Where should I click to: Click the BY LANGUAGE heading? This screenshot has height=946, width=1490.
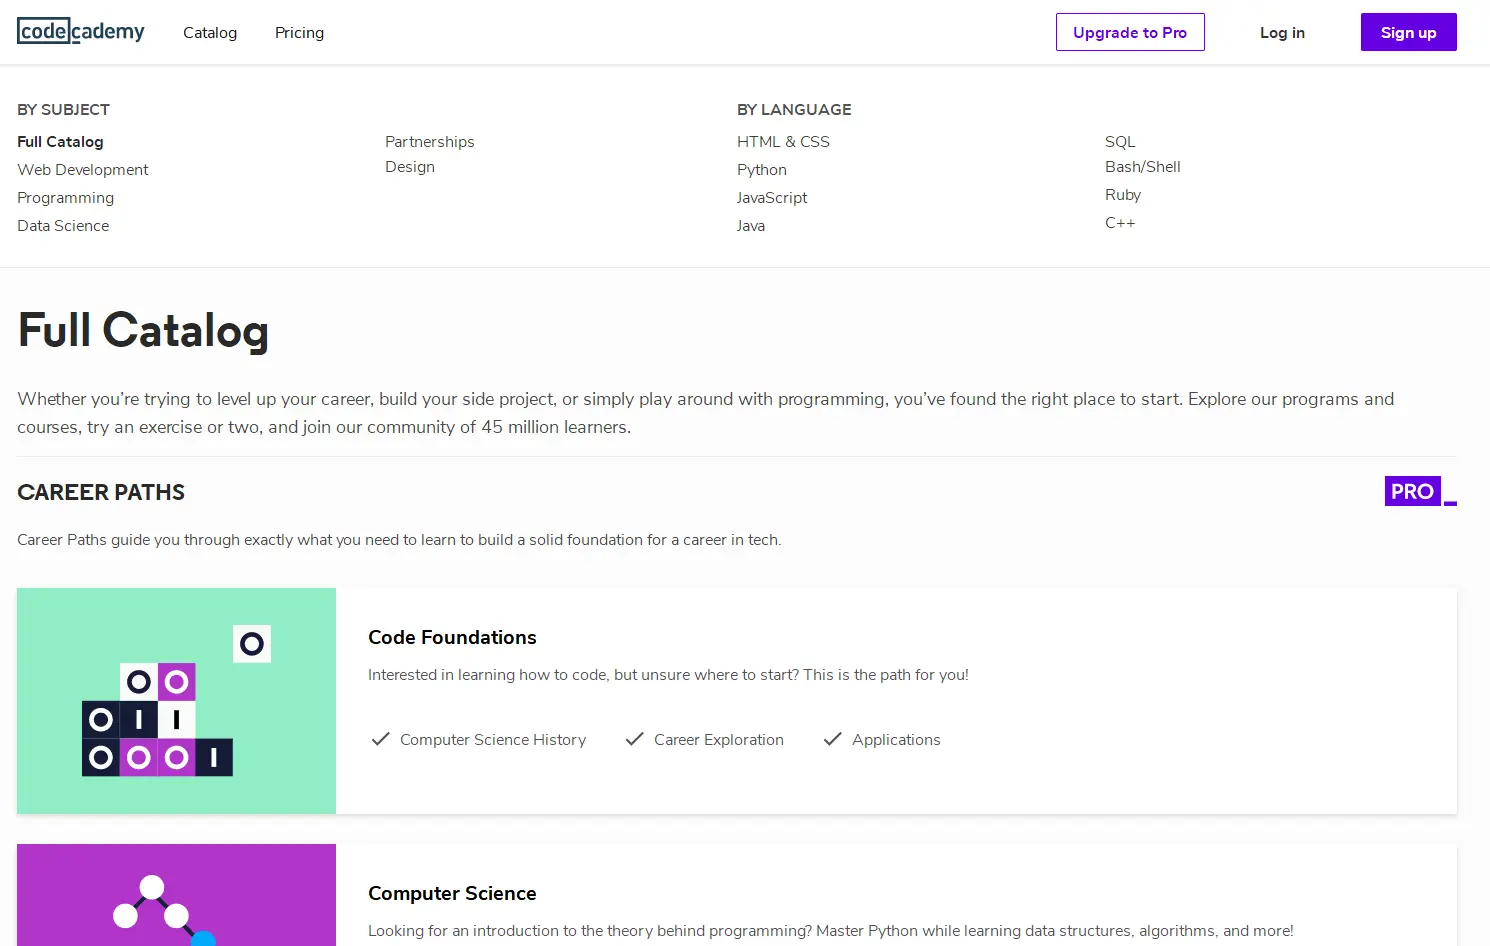(794, 110)
